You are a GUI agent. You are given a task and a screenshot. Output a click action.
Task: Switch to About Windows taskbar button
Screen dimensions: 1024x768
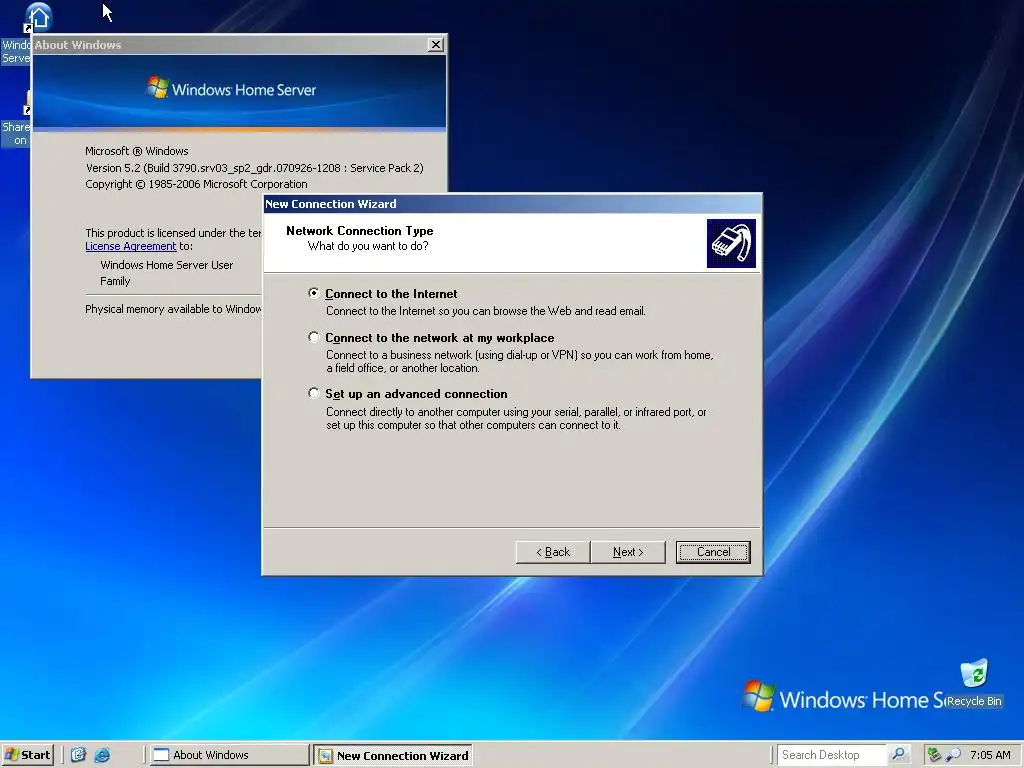pos(229,755)
